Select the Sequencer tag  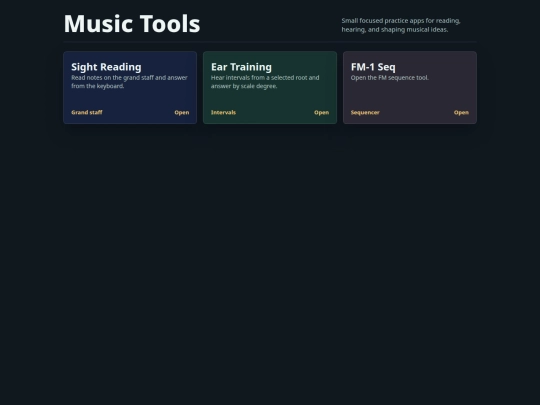point(365,112)
